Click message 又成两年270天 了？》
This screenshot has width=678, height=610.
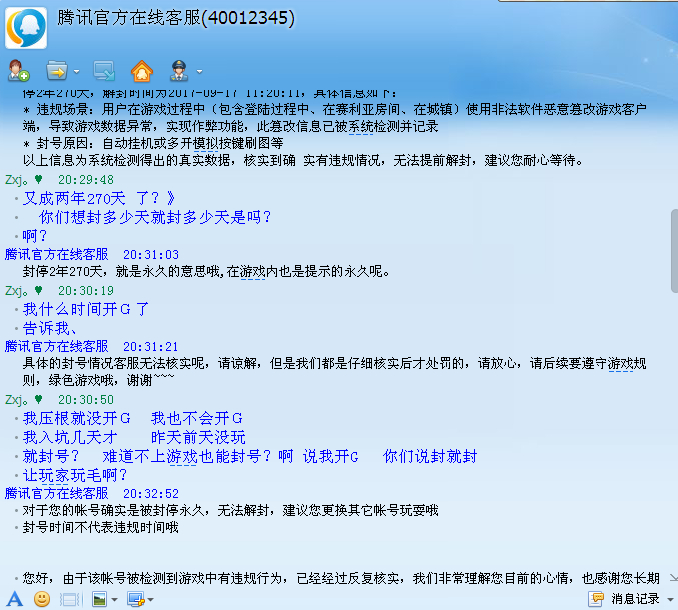[x=99, y=198]
